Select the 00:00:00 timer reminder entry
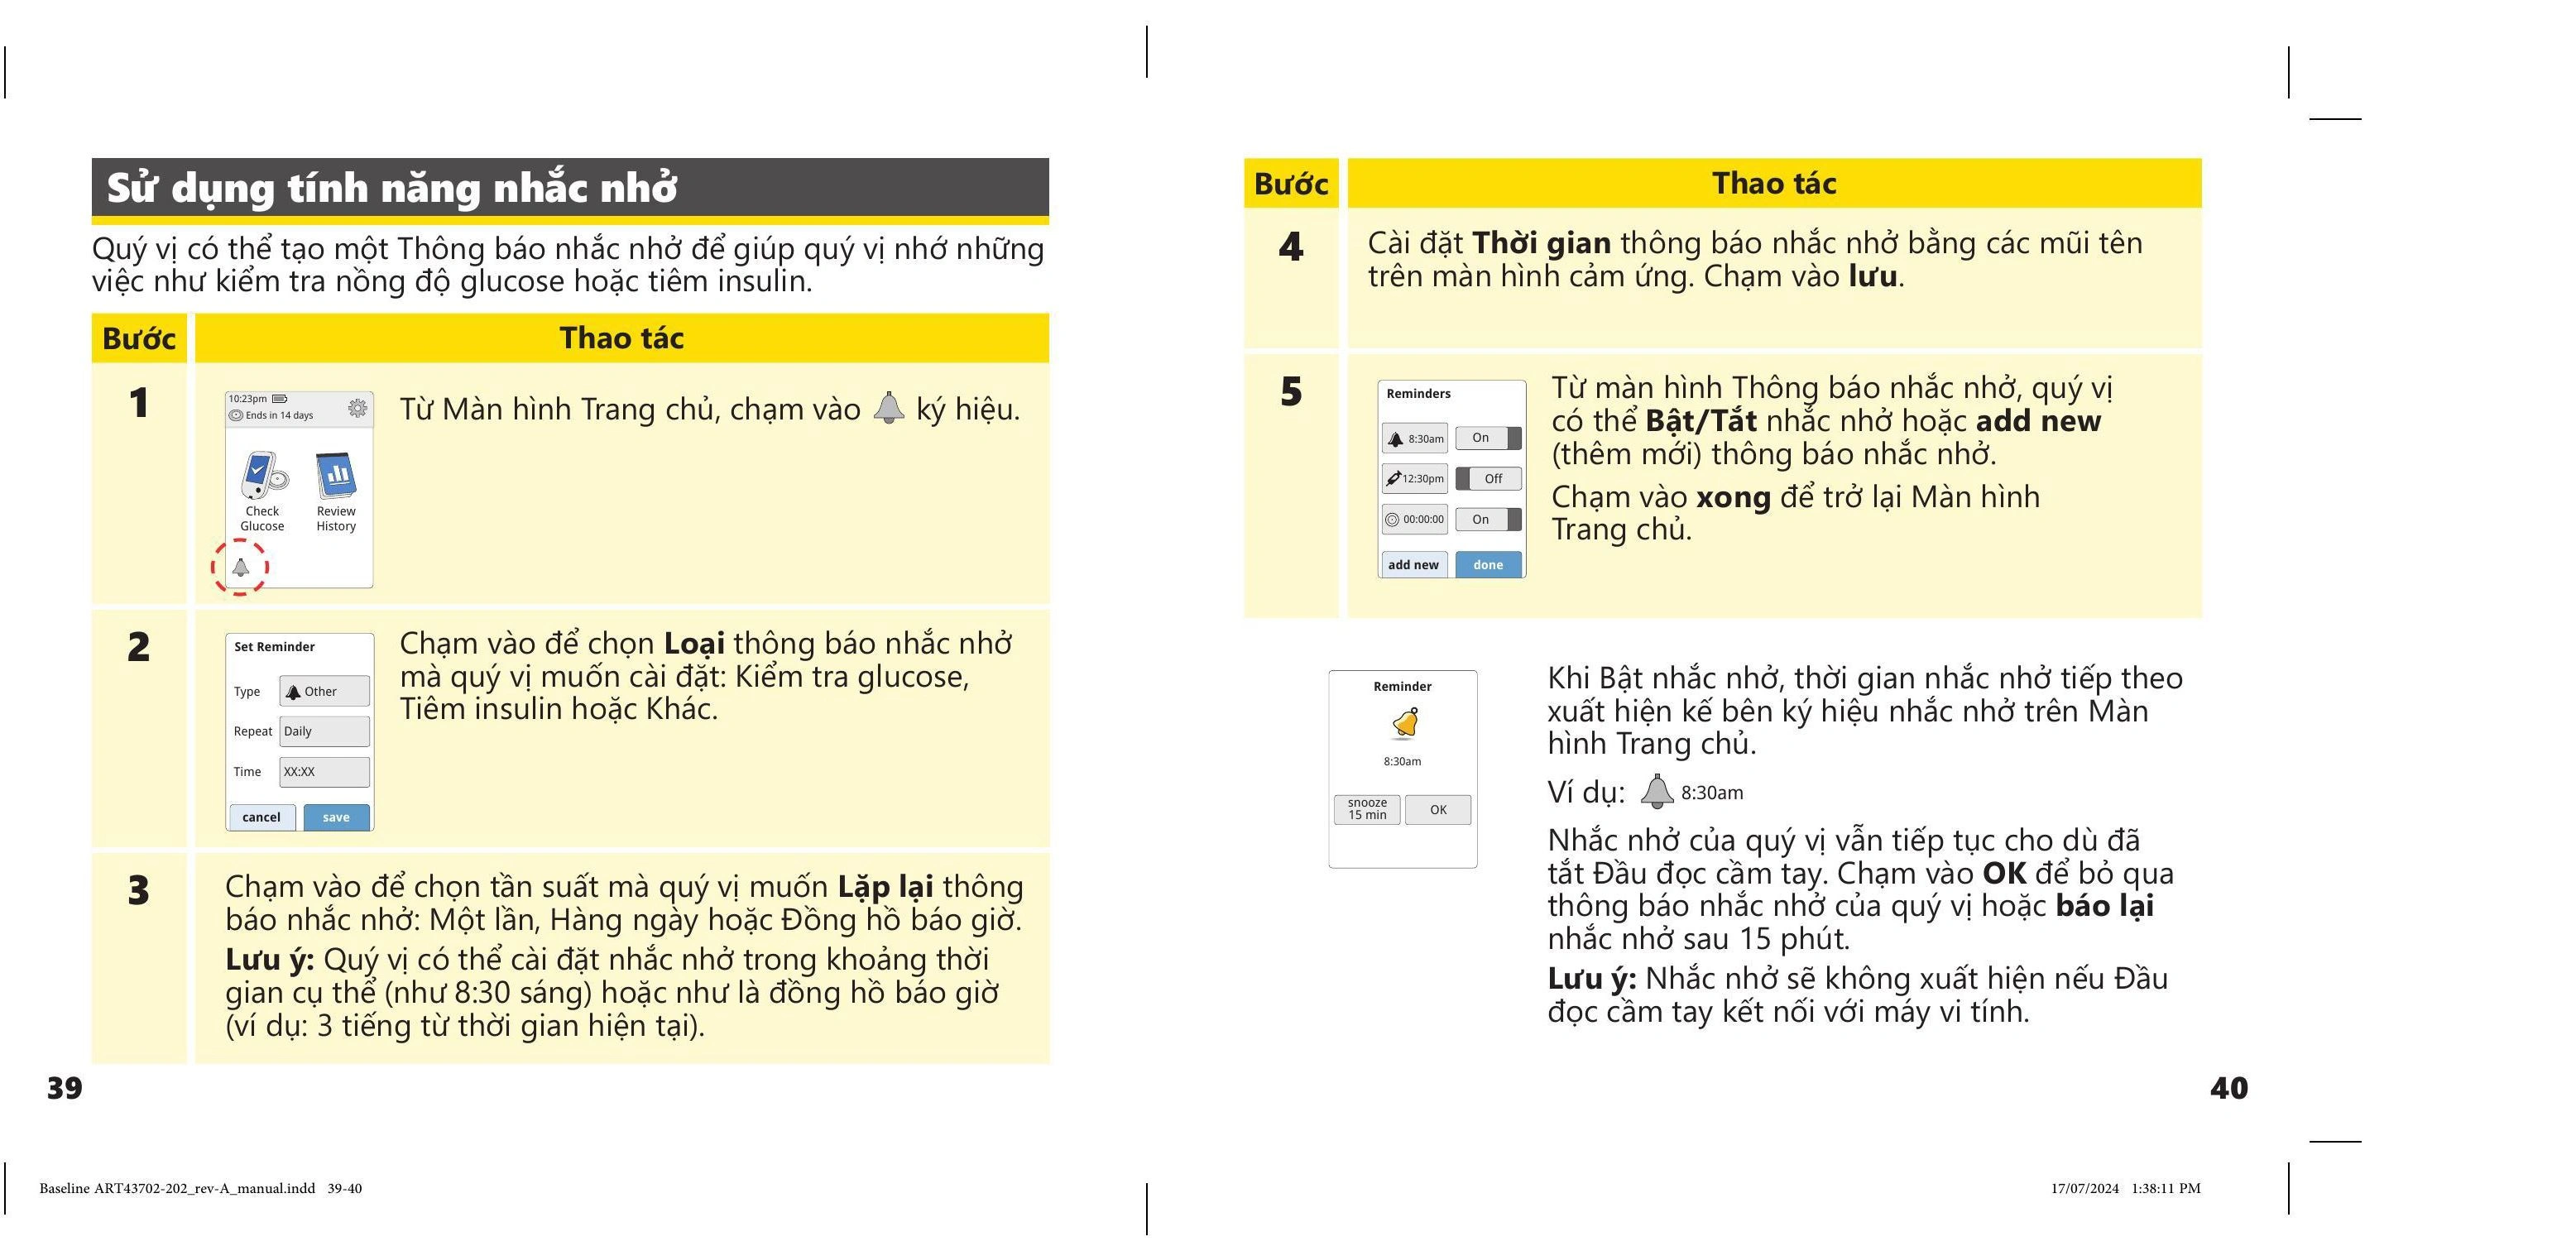This screenshot has height=1246, width=2576. (x=1414, y=519)
